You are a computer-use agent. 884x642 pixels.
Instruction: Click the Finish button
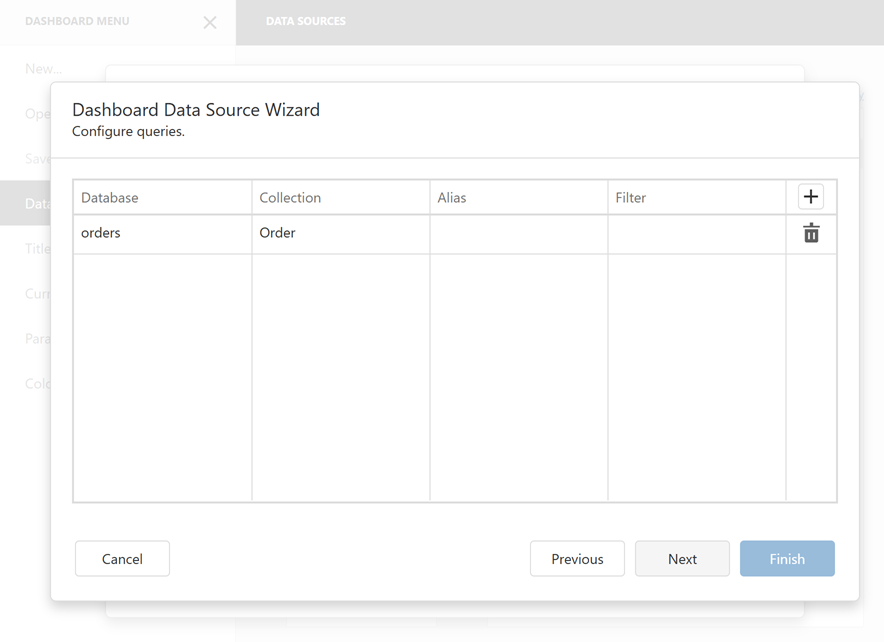tap(787, 558)
